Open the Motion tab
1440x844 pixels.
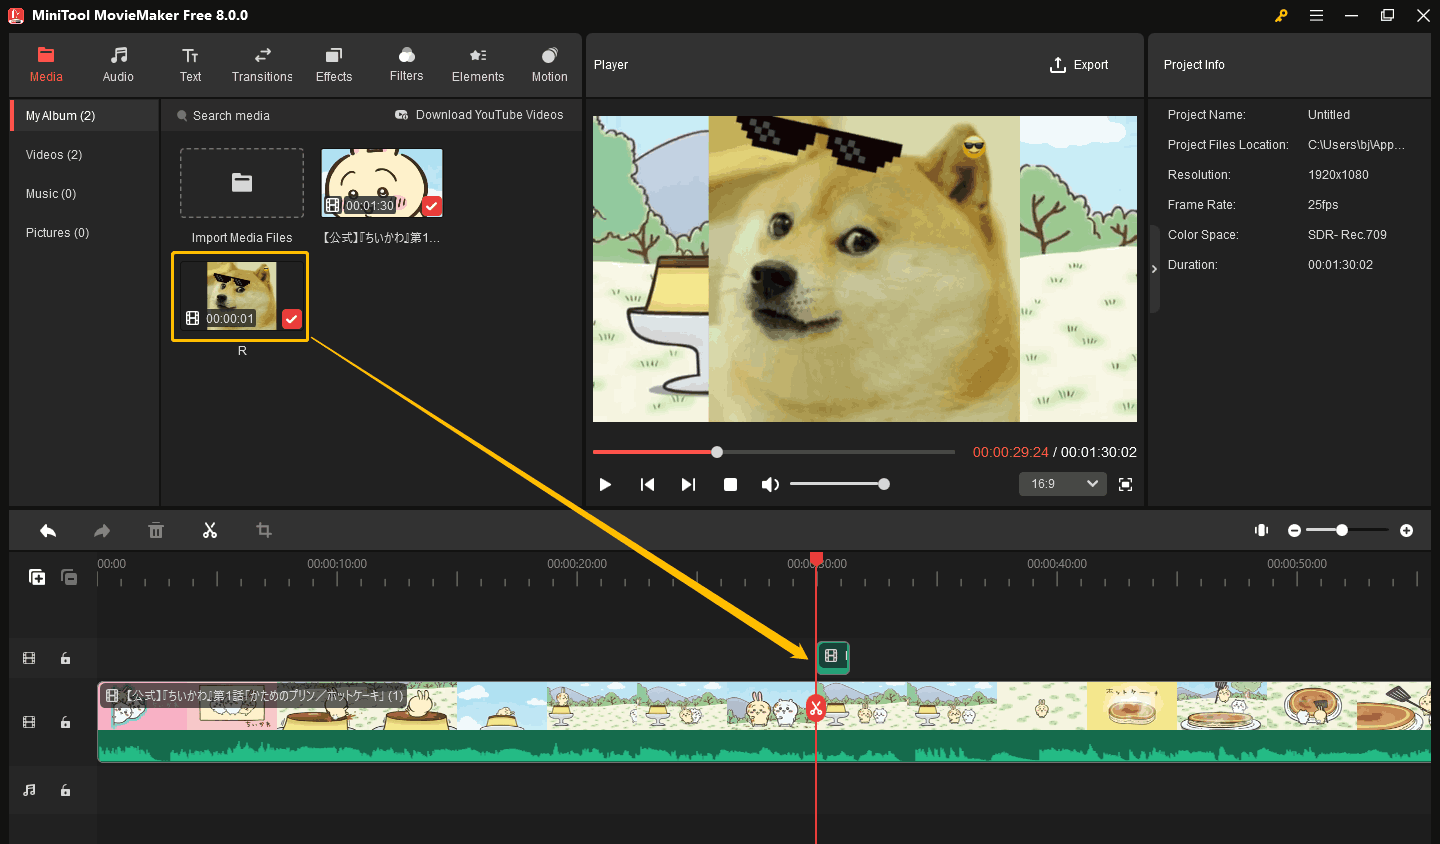tap(549, 65)
